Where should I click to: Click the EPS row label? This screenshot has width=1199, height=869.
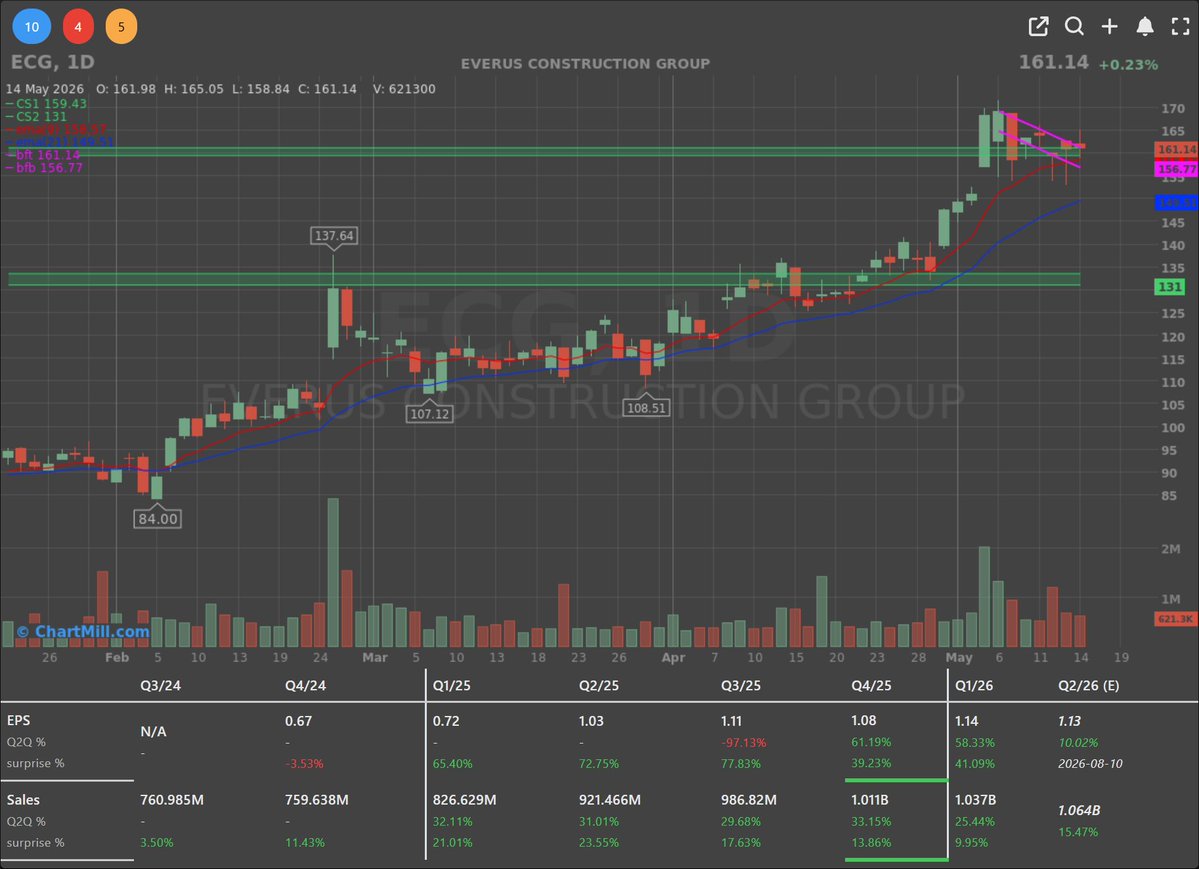[18, 720]
